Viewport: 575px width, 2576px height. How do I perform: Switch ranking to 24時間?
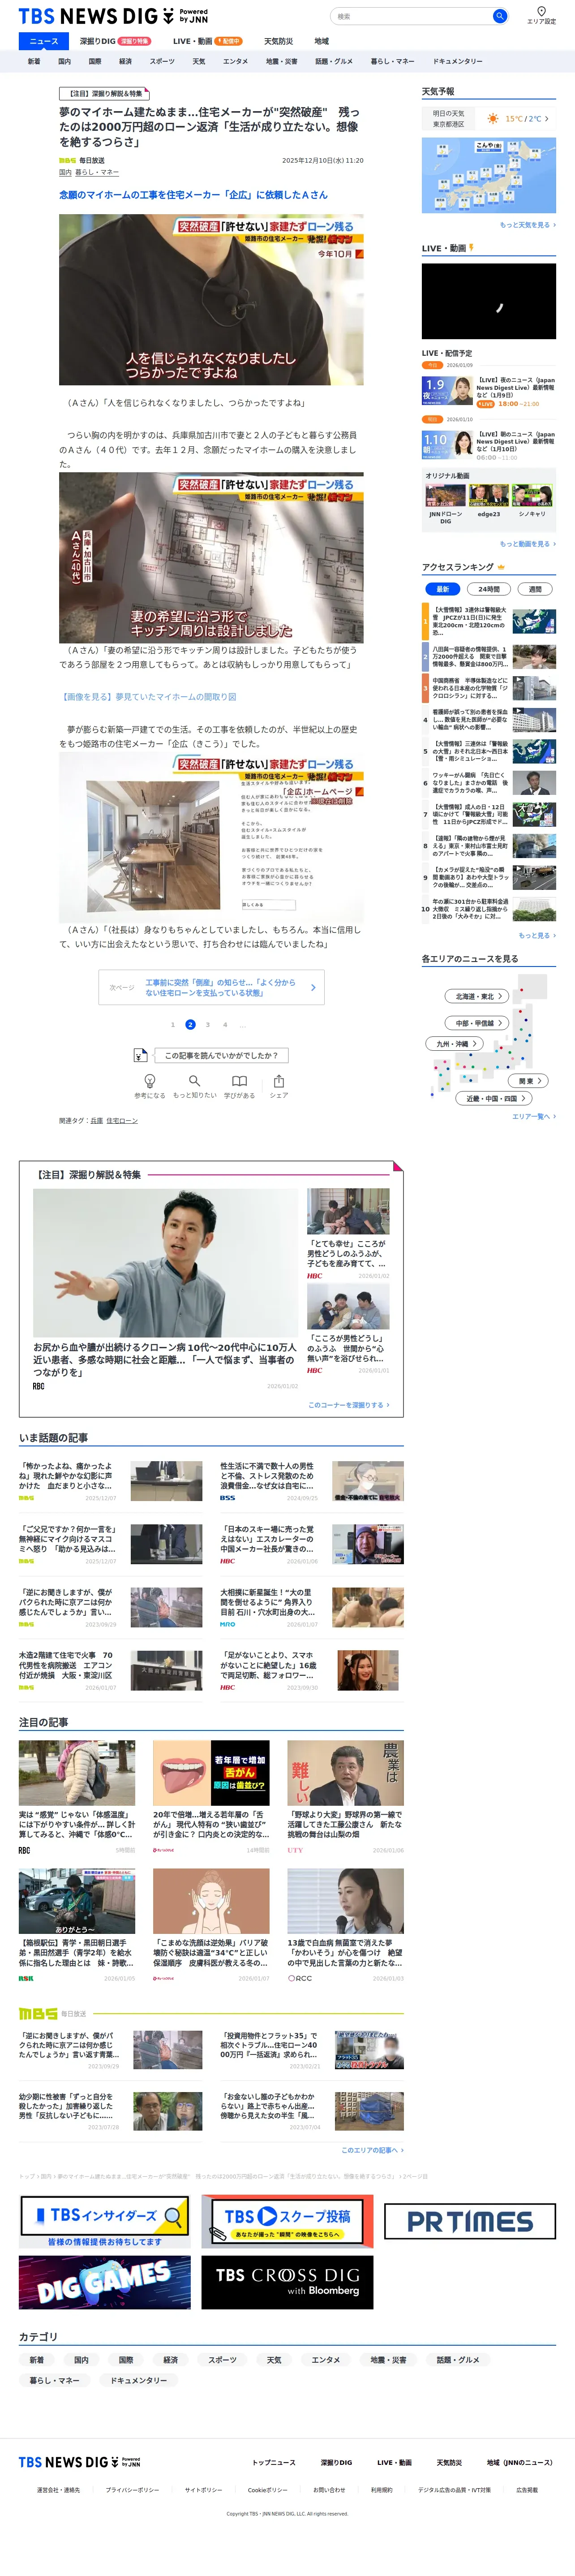[488, 589]
